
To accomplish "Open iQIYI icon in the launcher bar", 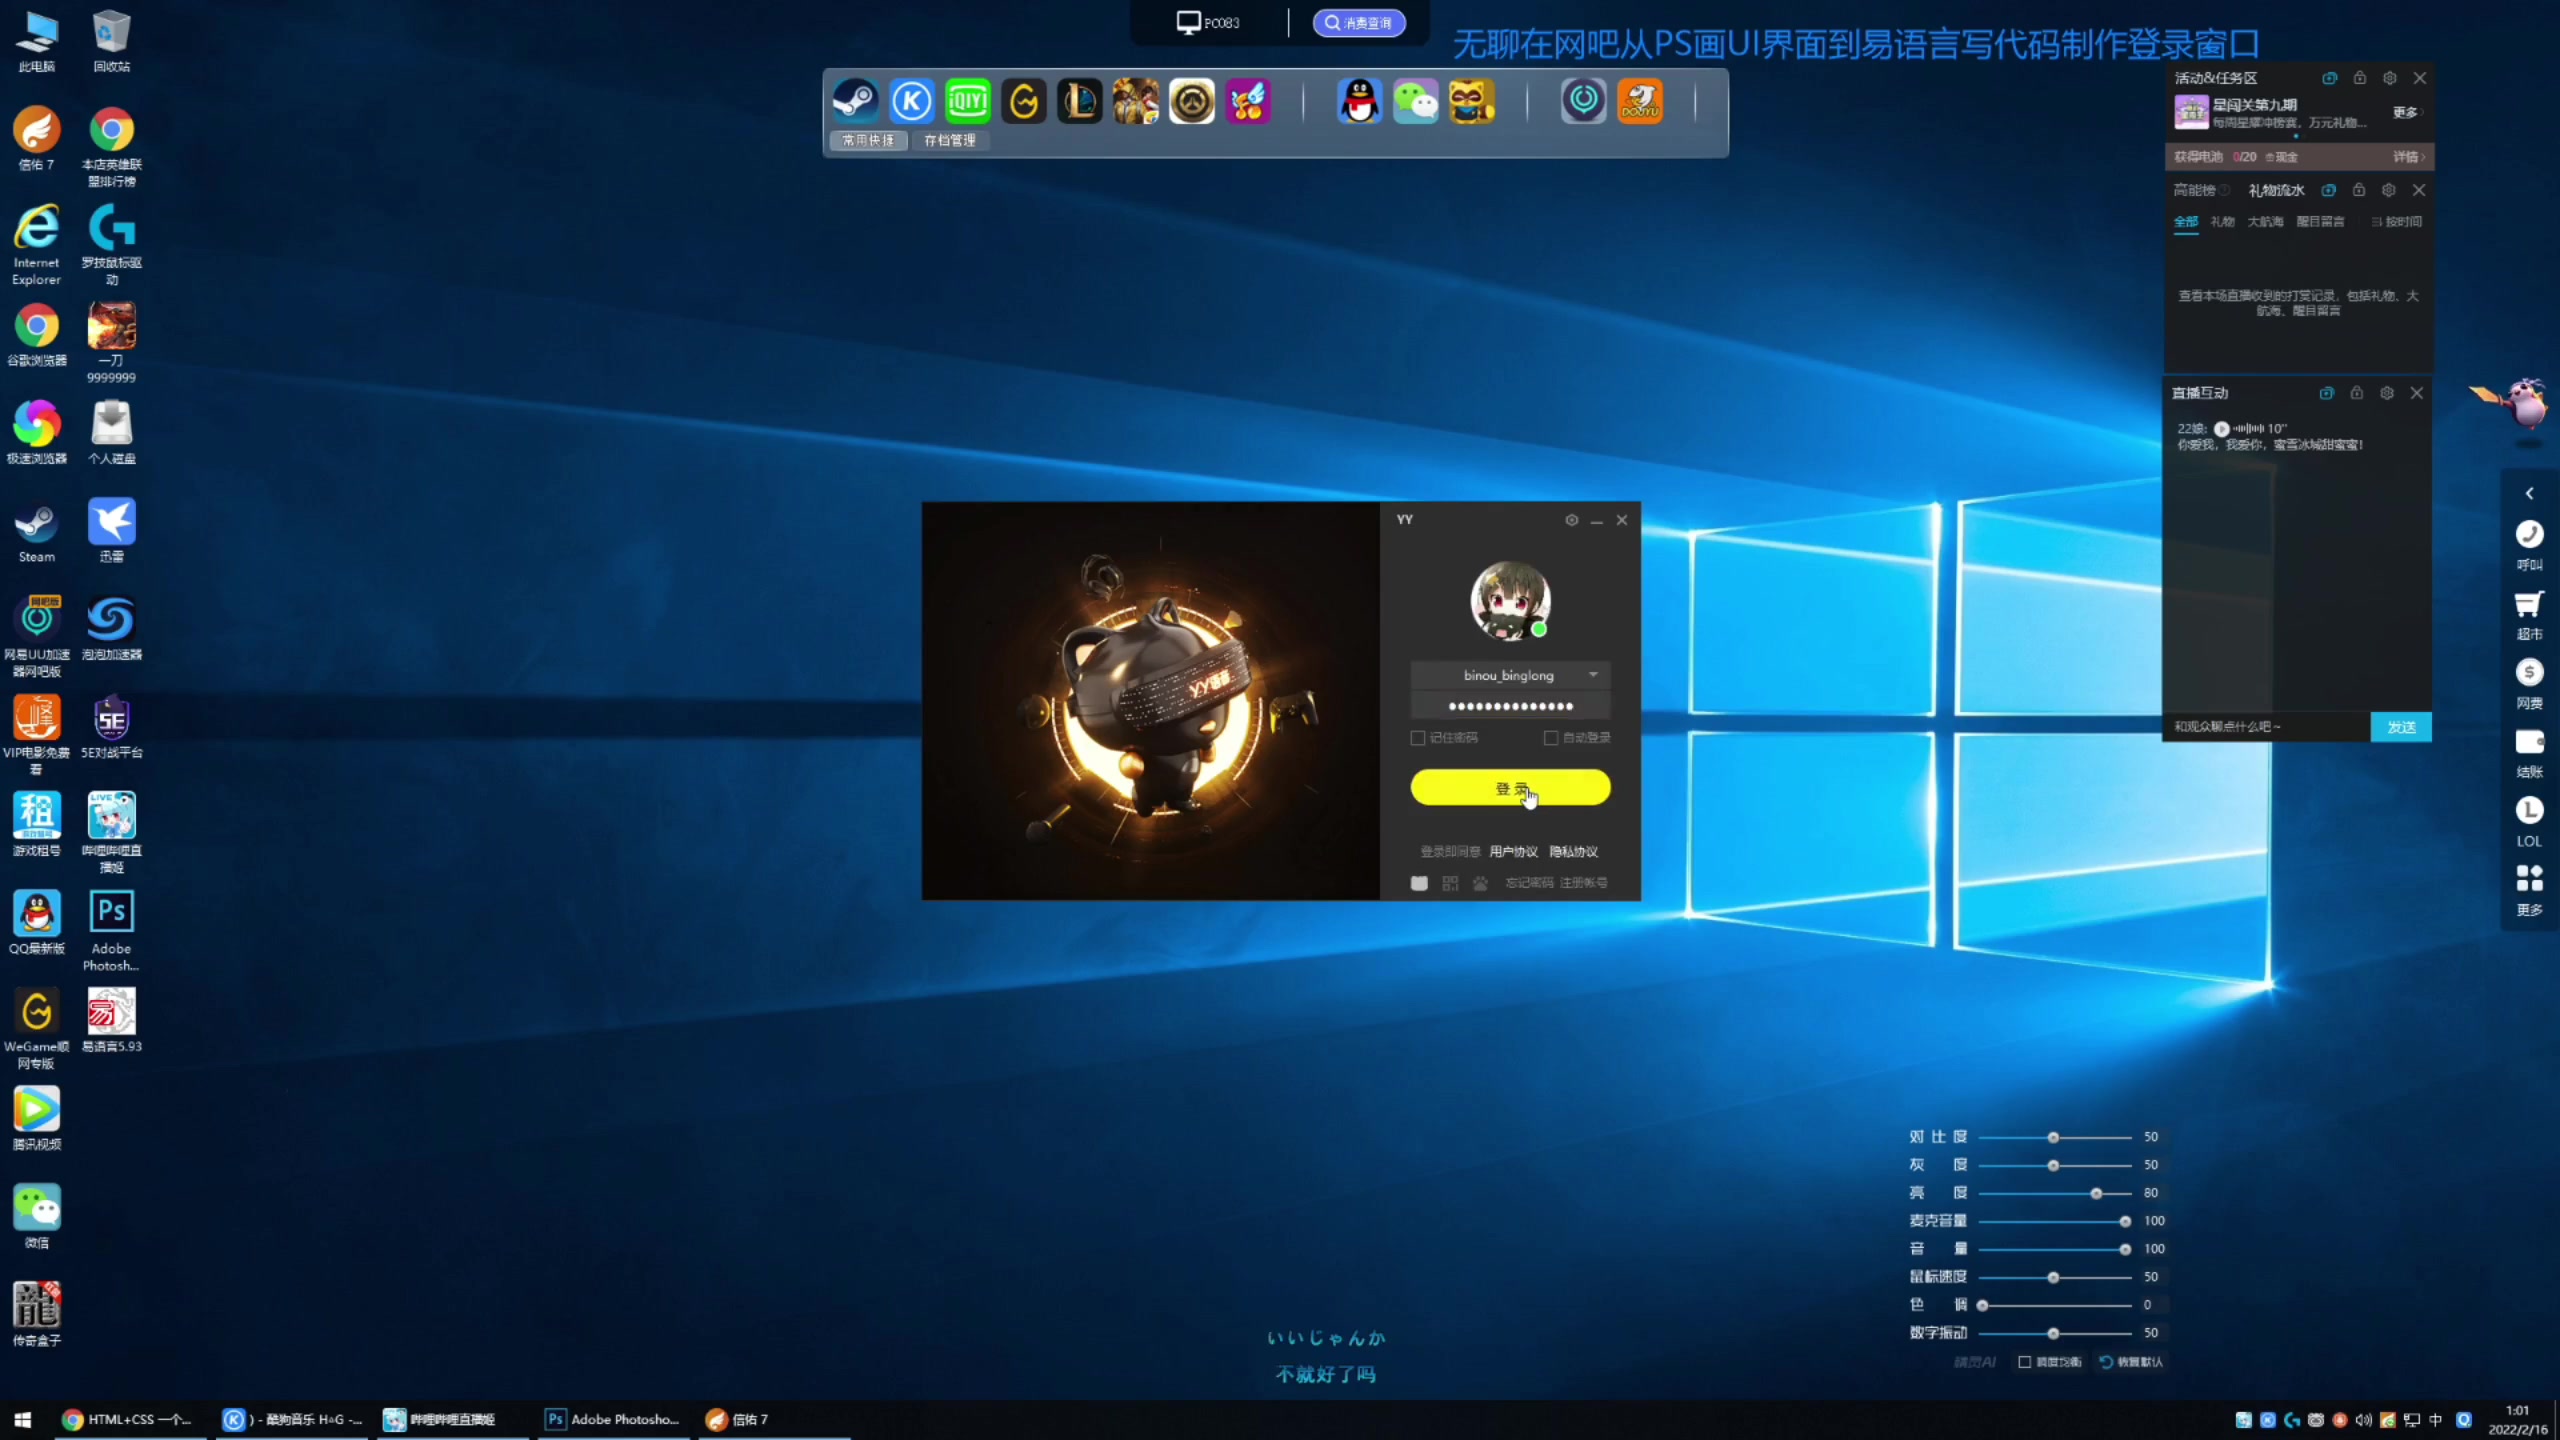I will [x=968, y=101].
